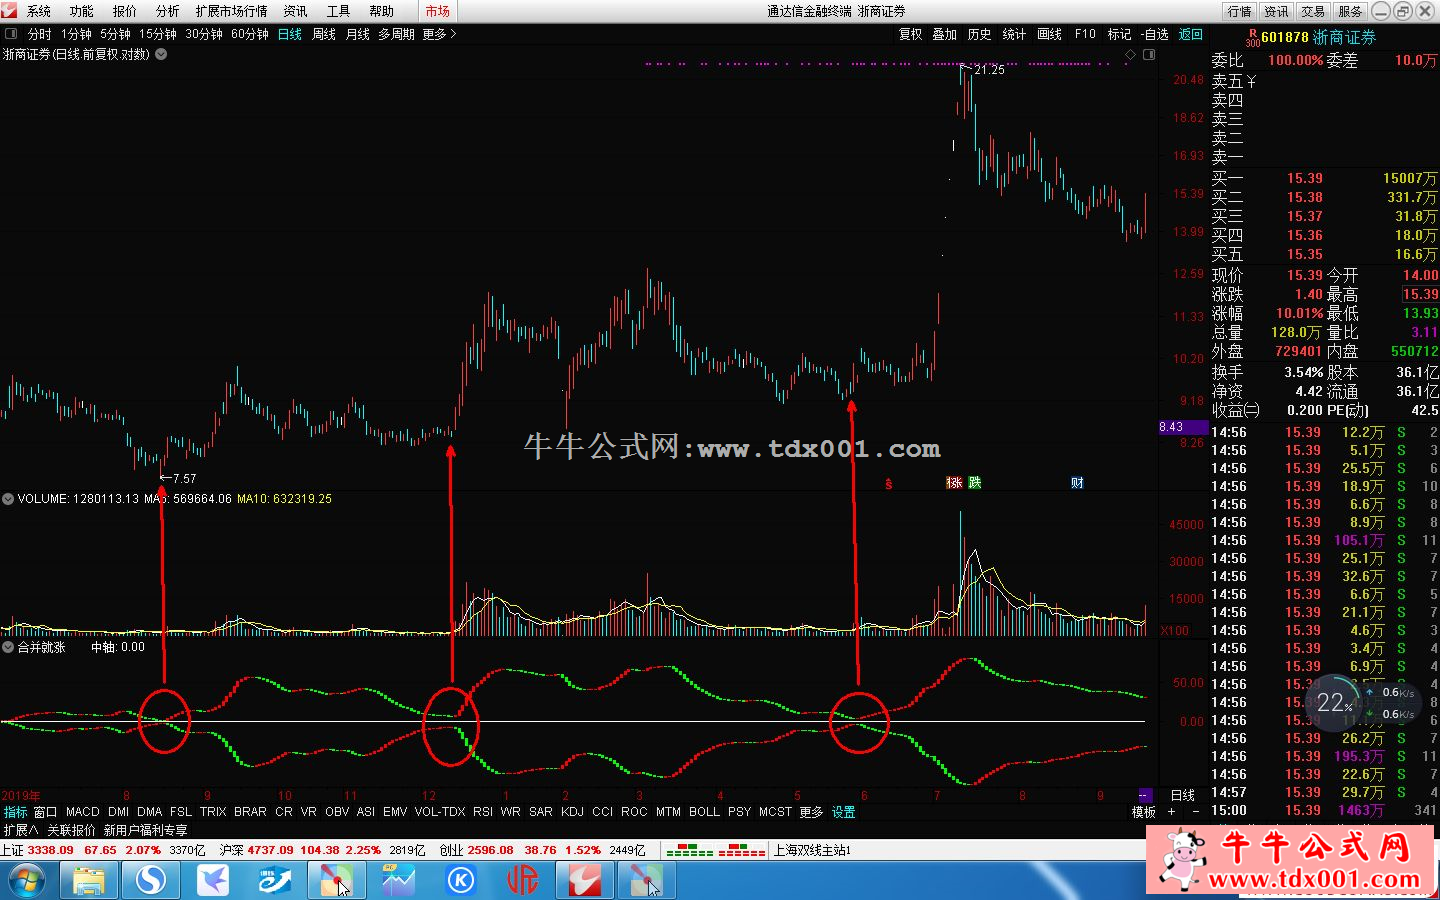The height and width of the screenshot is (900, 1440).
Task: Click the 画线 drawing toolbar button
Action: click(1050, 34)
